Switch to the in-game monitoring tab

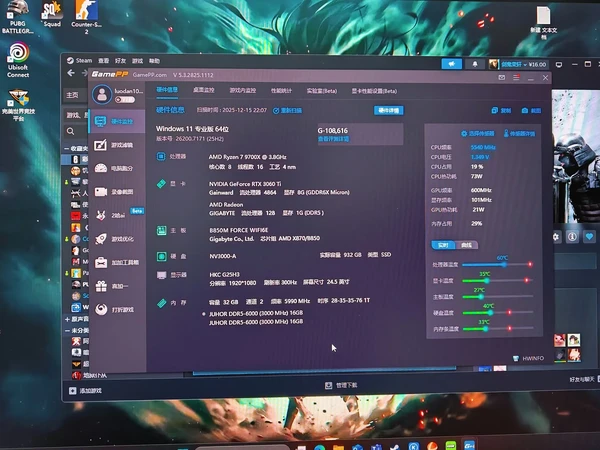coord(243,90)
